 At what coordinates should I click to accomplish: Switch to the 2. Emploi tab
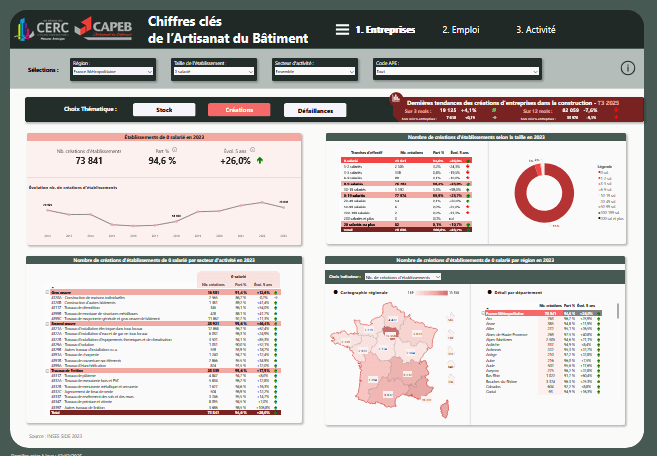(461, 30)
